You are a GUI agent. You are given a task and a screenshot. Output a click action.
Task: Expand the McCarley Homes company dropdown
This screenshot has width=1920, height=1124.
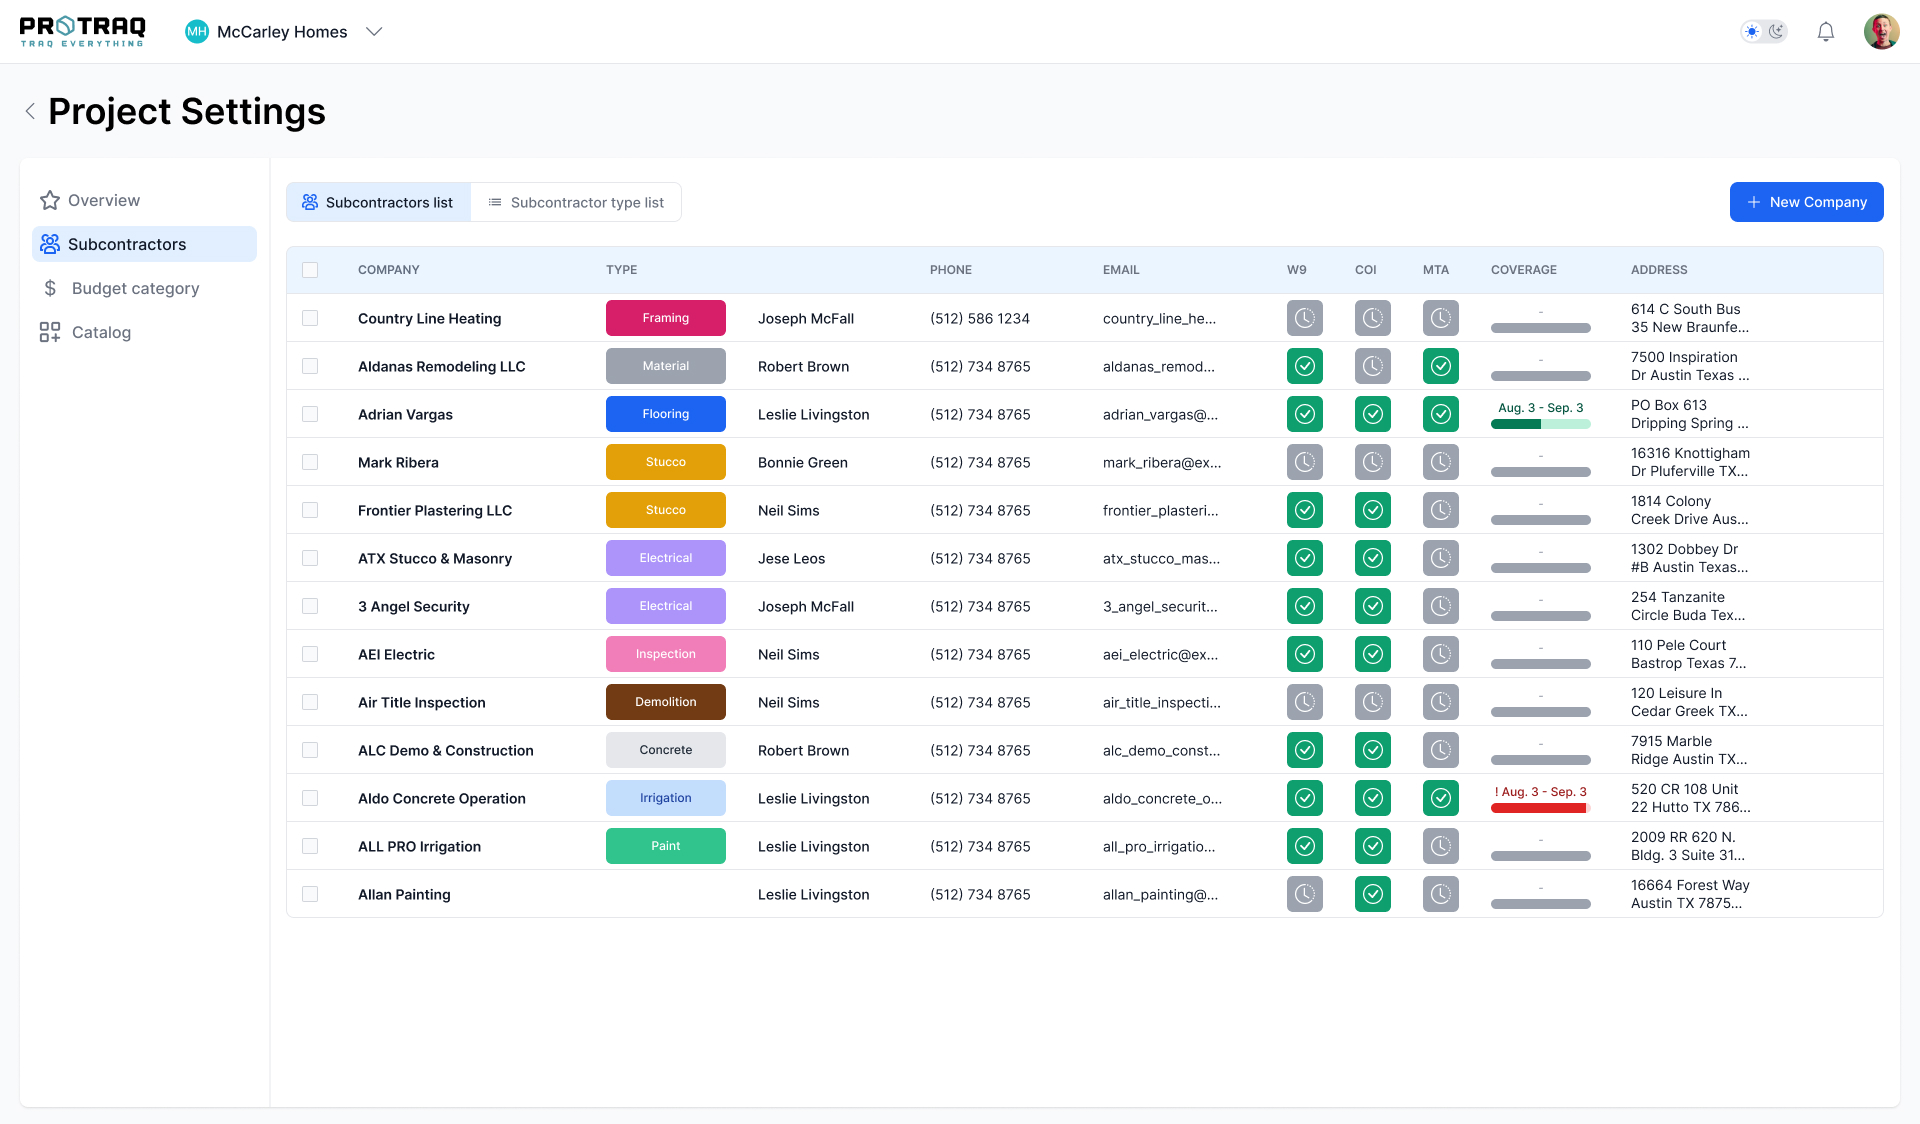(374, 32)
